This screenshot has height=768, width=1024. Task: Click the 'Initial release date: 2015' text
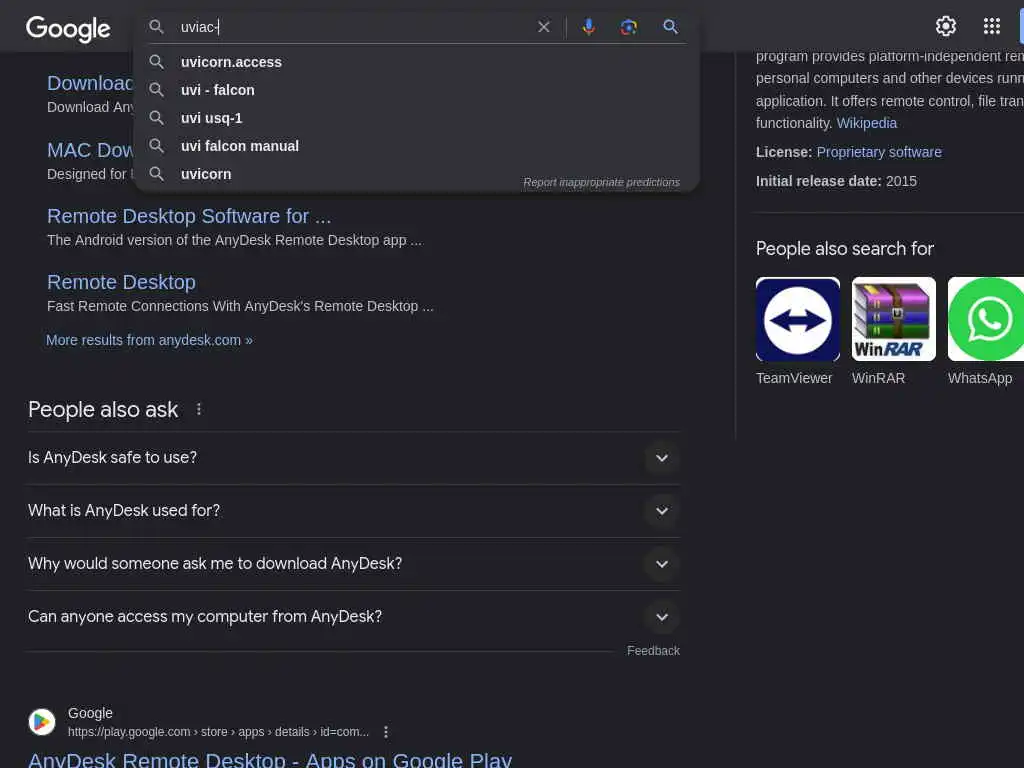[x=836, y=182]
